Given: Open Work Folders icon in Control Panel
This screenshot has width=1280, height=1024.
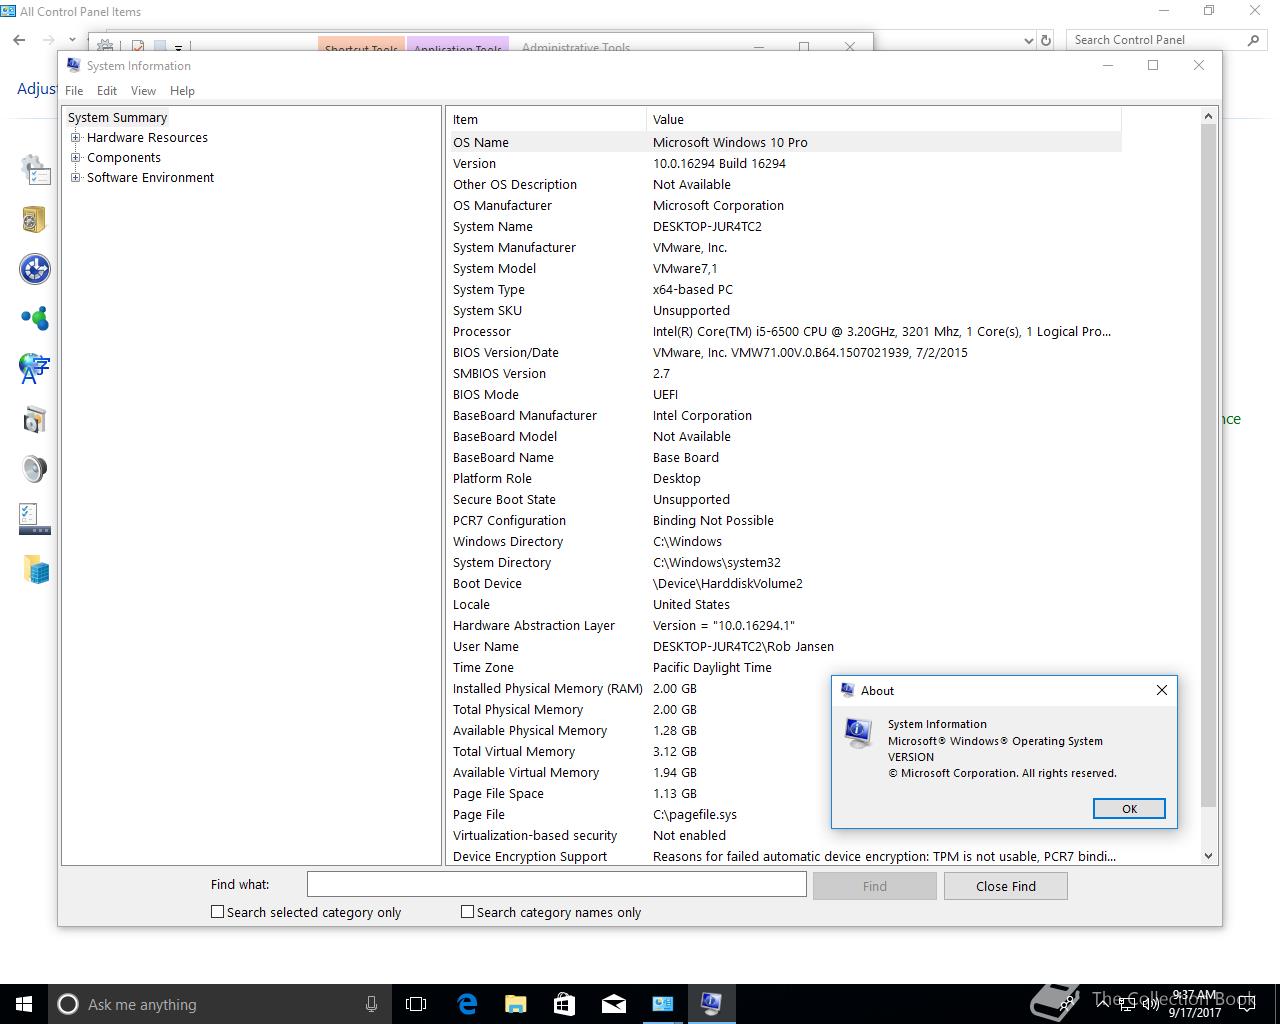Looking at the screenshot, I should [x=35, y=570].
